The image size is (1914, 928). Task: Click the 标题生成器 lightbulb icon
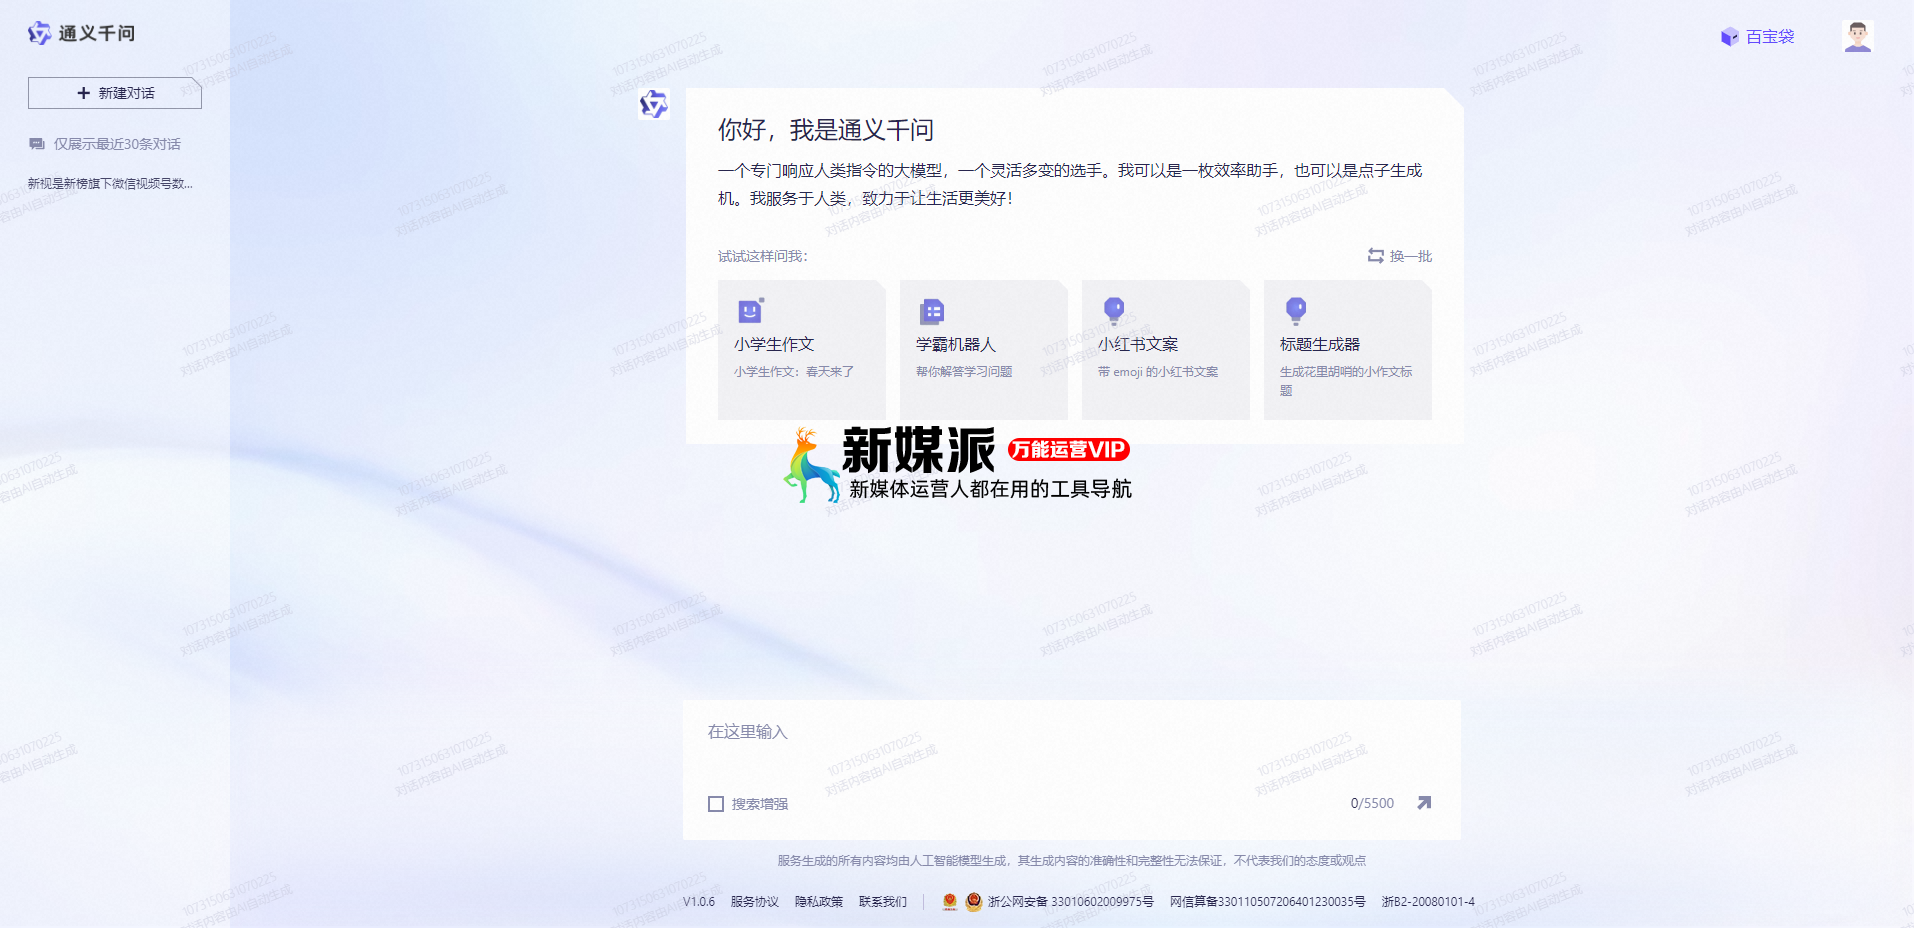[1296, 311]
